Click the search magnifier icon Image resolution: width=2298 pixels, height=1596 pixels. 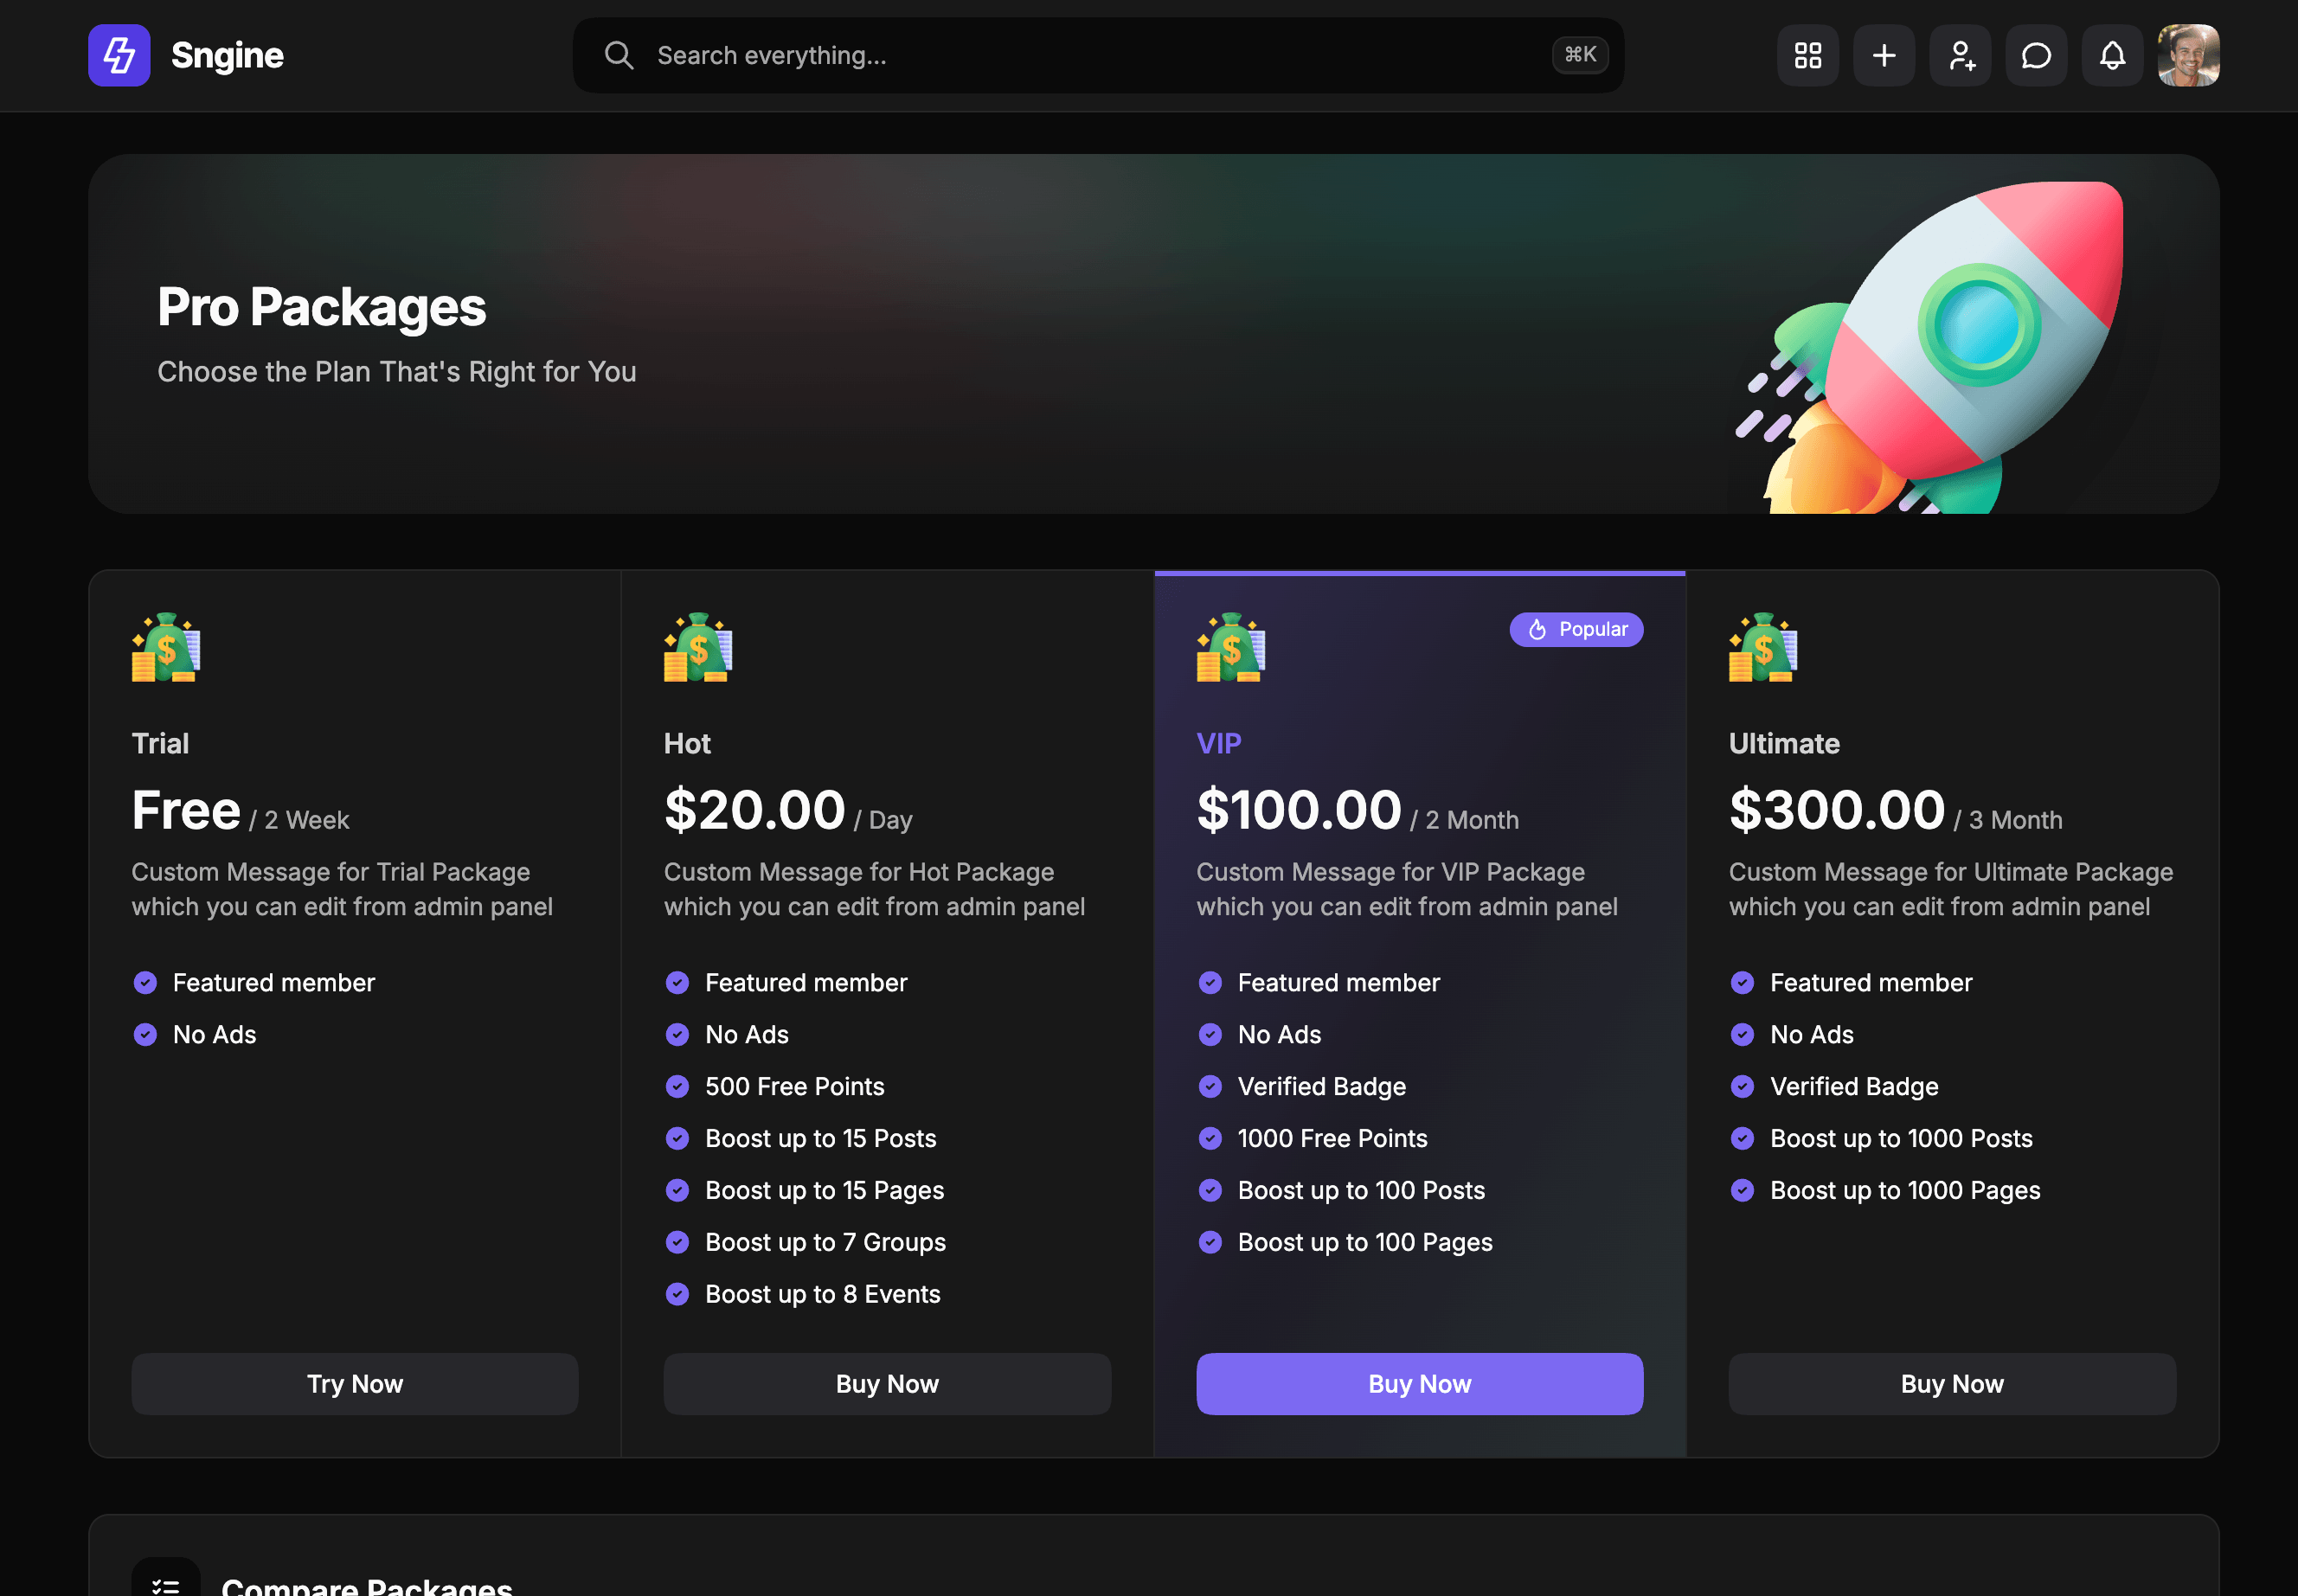pyautogui.click(x=619, y=55)
